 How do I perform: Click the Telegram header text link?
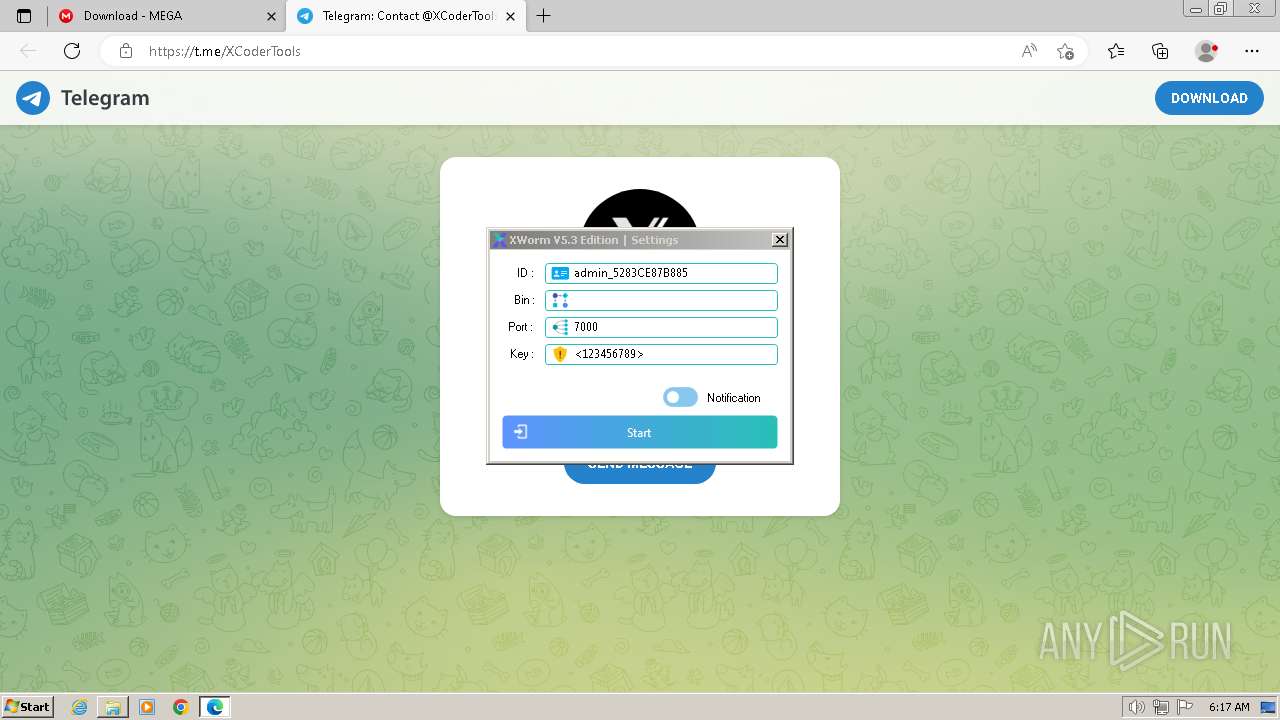click(105, 98)
